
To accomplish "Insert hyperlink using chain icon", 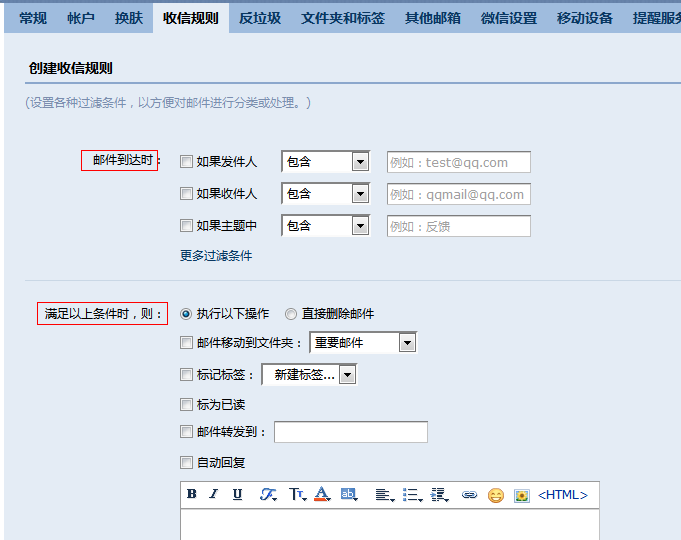I will point(469,495).
